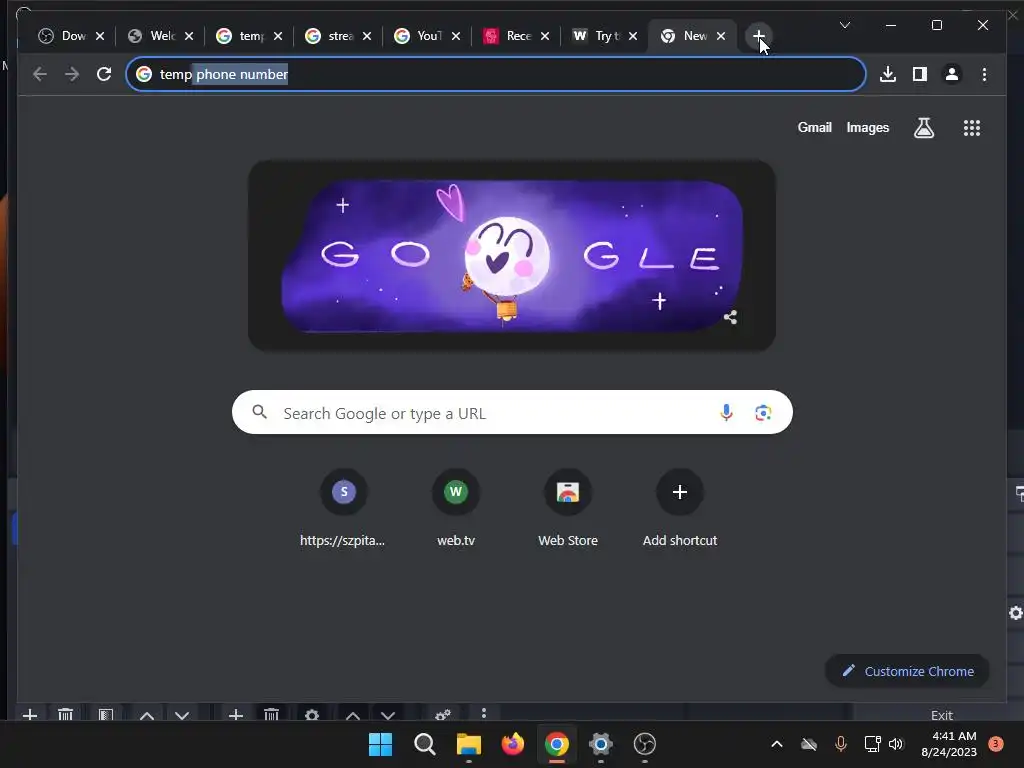Click microphone tray icon
This screenshot has height=768, width=1024.
[x=840, y=744]
